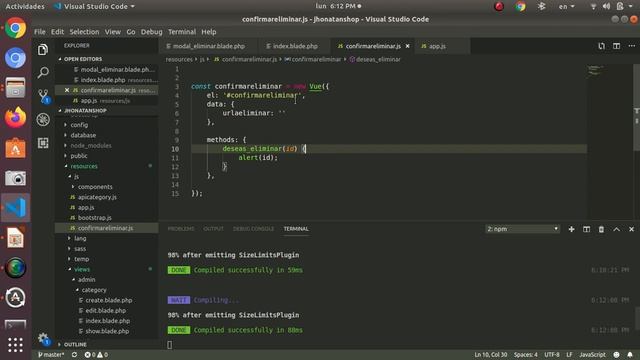
Task: Open apicategory.js in file tree
Action: [97, 197]
